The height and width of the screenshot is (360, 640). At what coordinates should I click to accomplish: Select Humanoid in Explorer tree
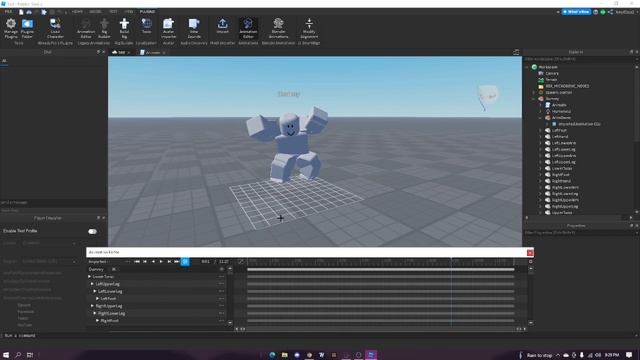click(561, 111)
